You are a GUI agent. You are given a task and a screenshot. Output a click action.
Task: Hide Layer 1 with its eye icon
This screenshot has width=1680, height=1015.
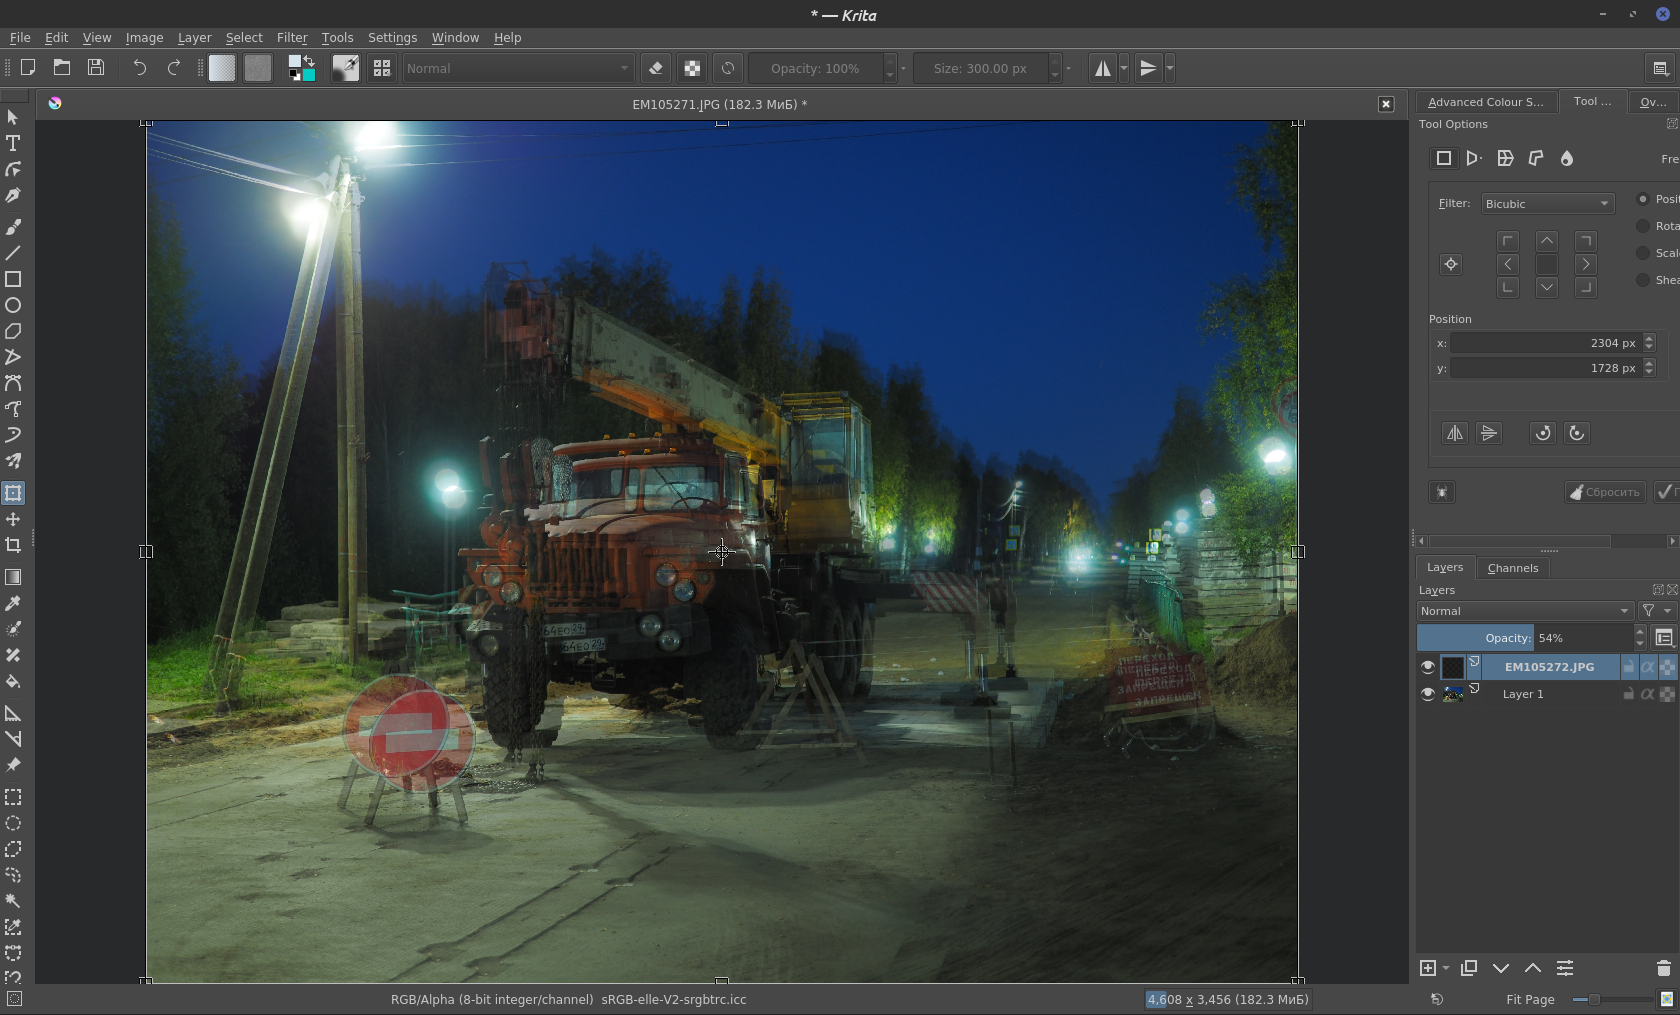tap(1428, 694)
